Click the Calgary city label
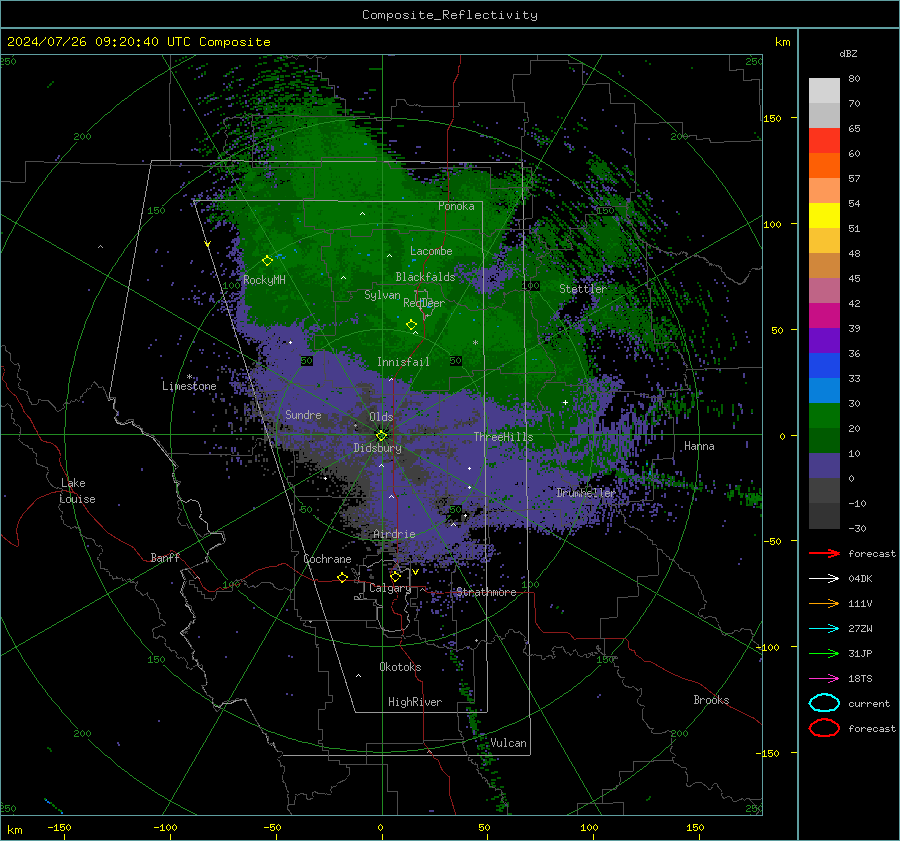Image resolution: width=900 pixels, height=841 pixels. tap(390, 588)
